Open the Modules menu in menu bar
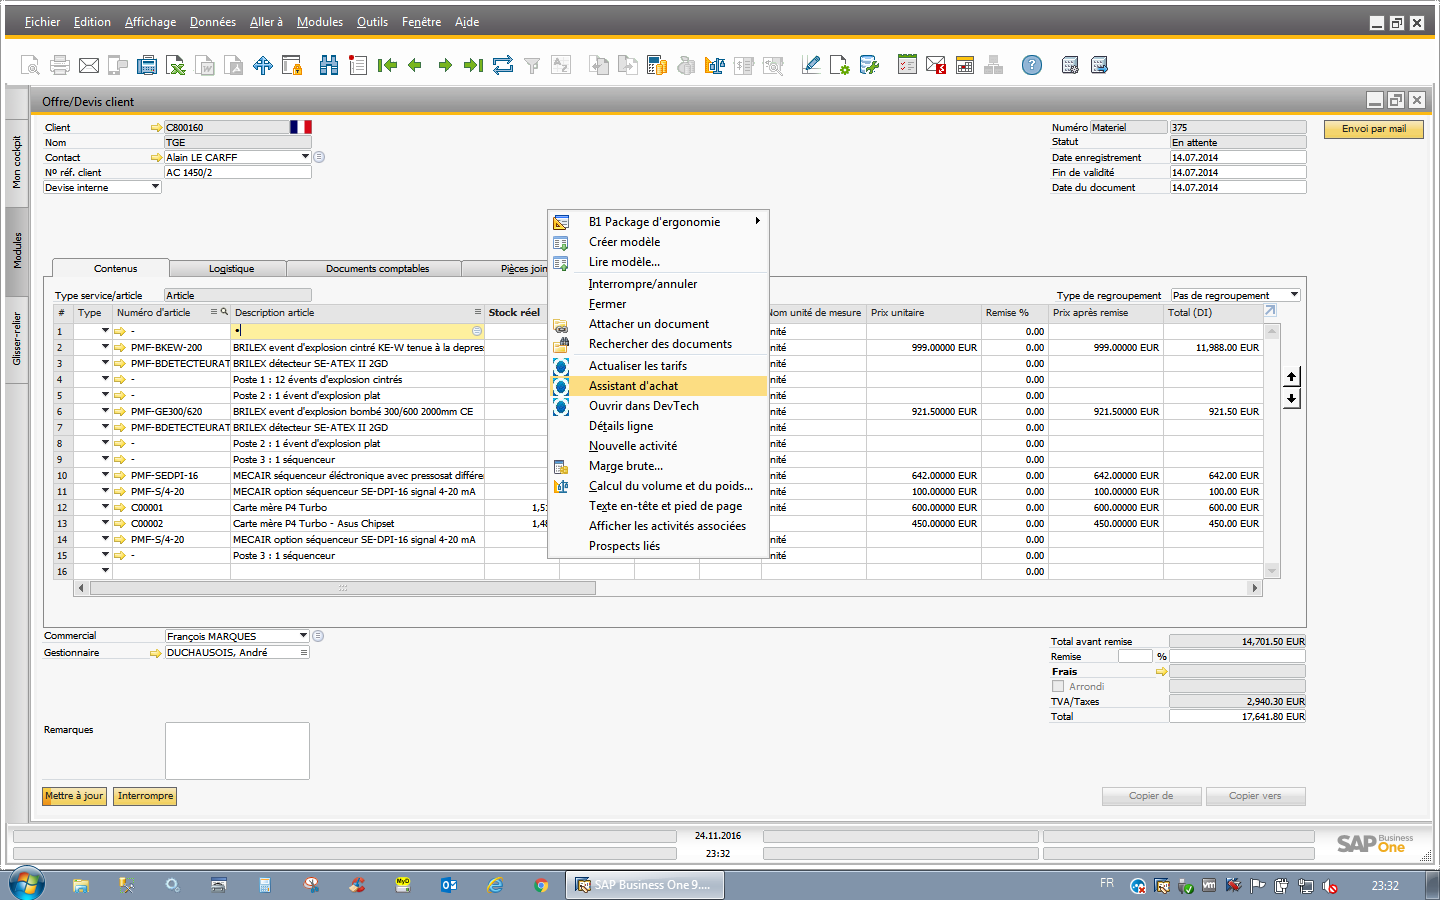Image resolution: width=1440 pixels, height=900 pixels. pos(319,22)
